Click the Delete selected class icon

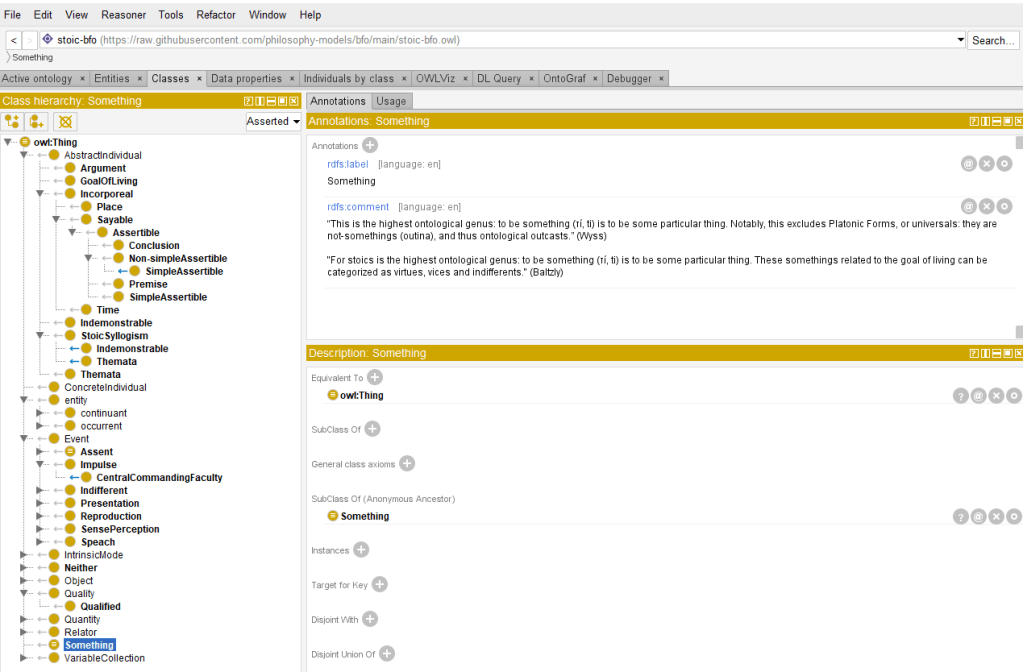[64, 121]
